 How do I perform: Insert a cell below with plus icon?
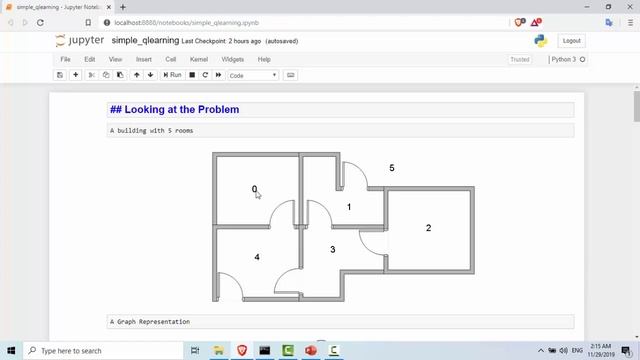pos(76,75)
